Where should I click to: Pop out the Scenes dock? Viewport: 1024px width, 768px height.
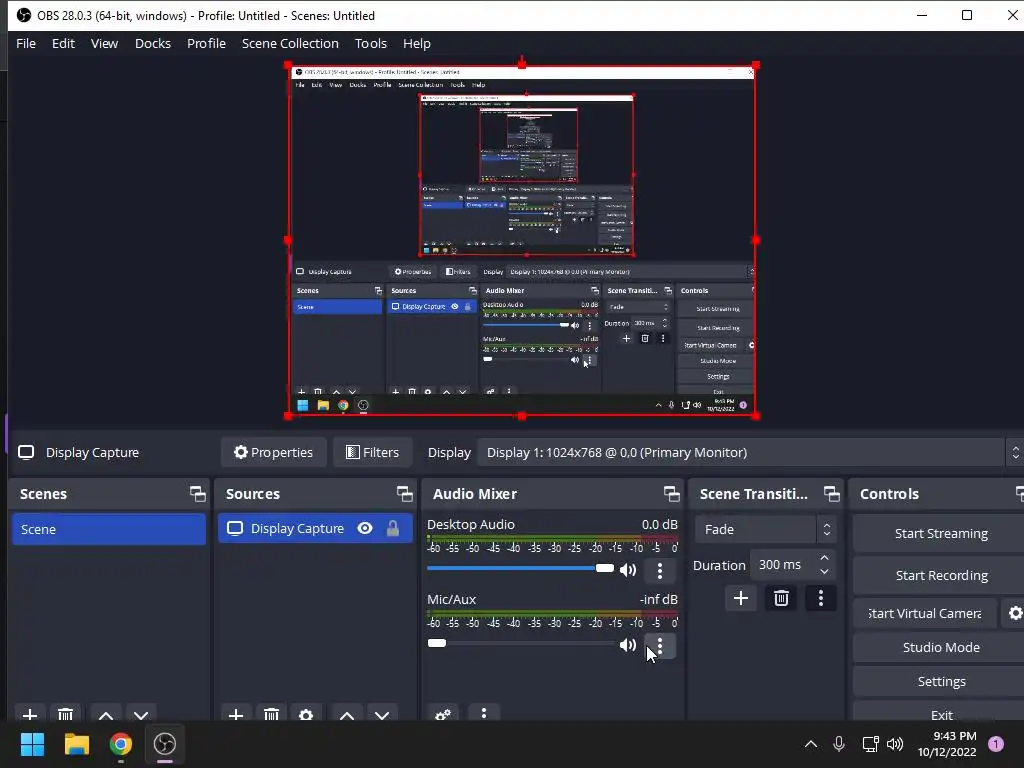197,494
